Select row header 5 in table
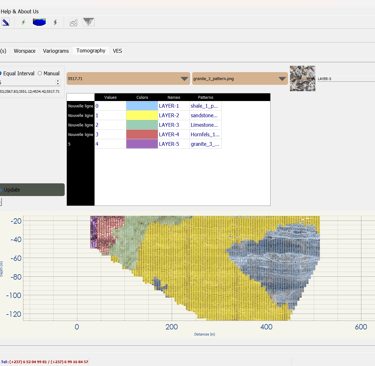 [81, 144]
